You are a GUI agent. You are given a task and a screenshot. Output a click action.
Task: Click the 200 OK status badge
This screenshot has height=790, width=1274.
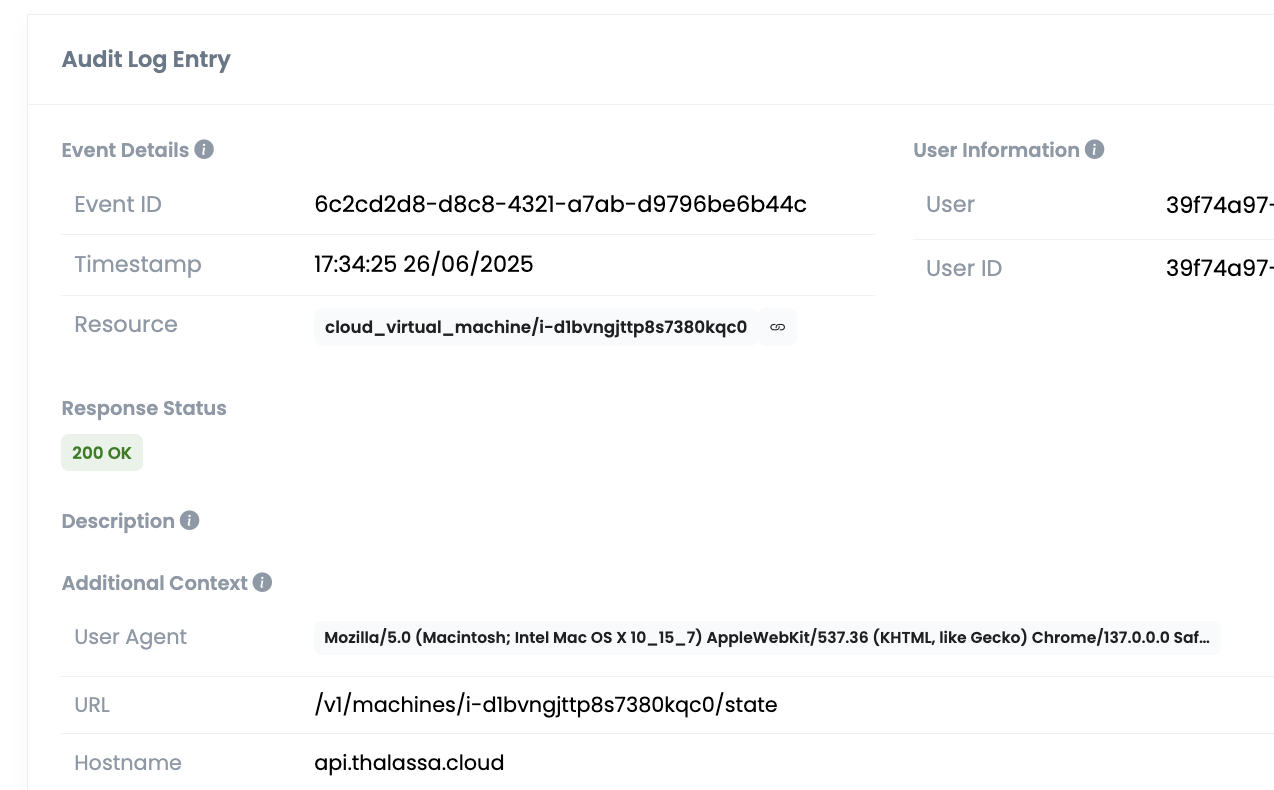(101, 452)
